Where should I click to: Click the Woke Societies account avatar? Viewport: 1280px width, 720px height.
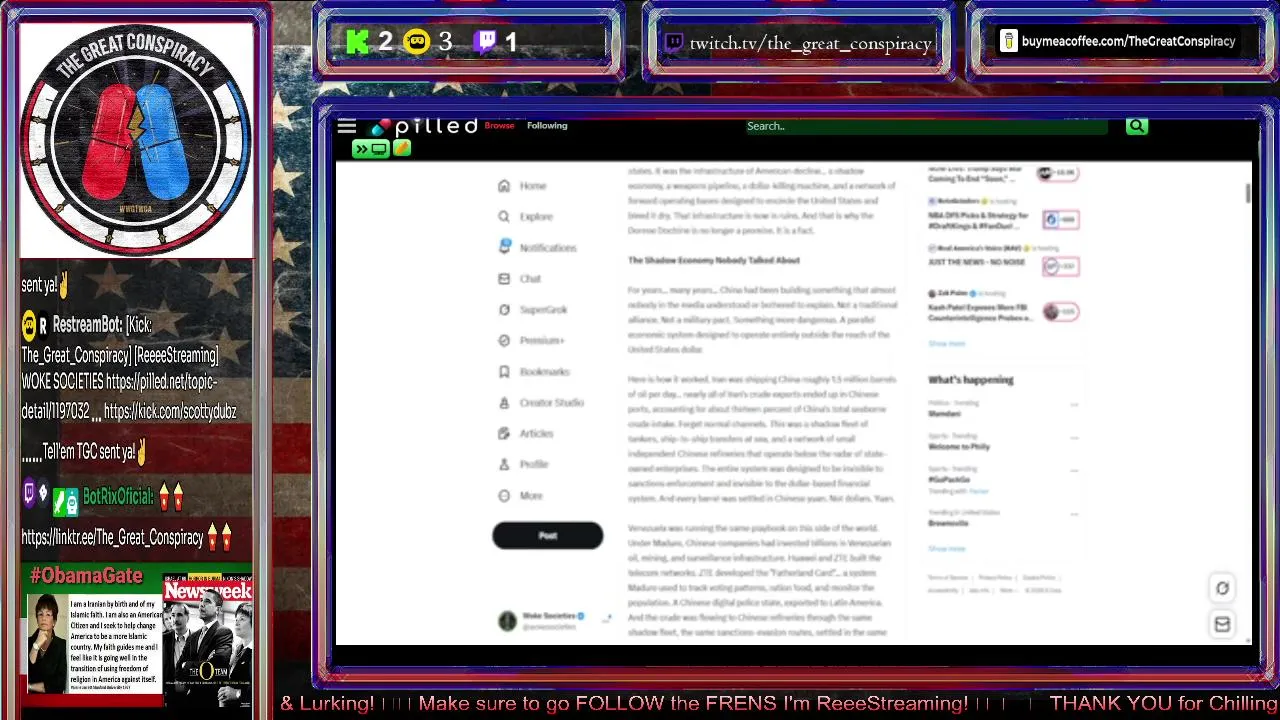point(507,621)
